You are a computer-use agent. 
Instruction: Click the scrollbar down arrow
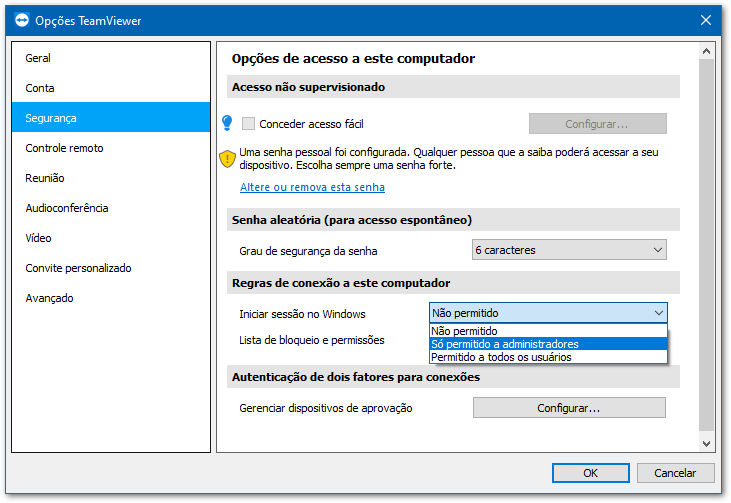tap(706, 443)
